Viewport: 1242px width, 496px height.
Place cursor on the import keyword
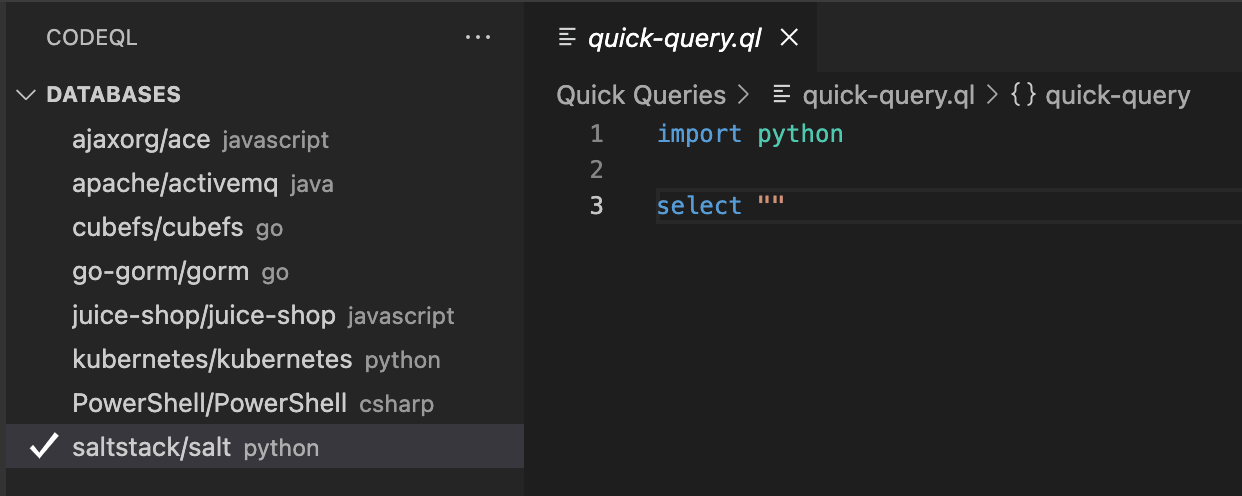[699, 133]
